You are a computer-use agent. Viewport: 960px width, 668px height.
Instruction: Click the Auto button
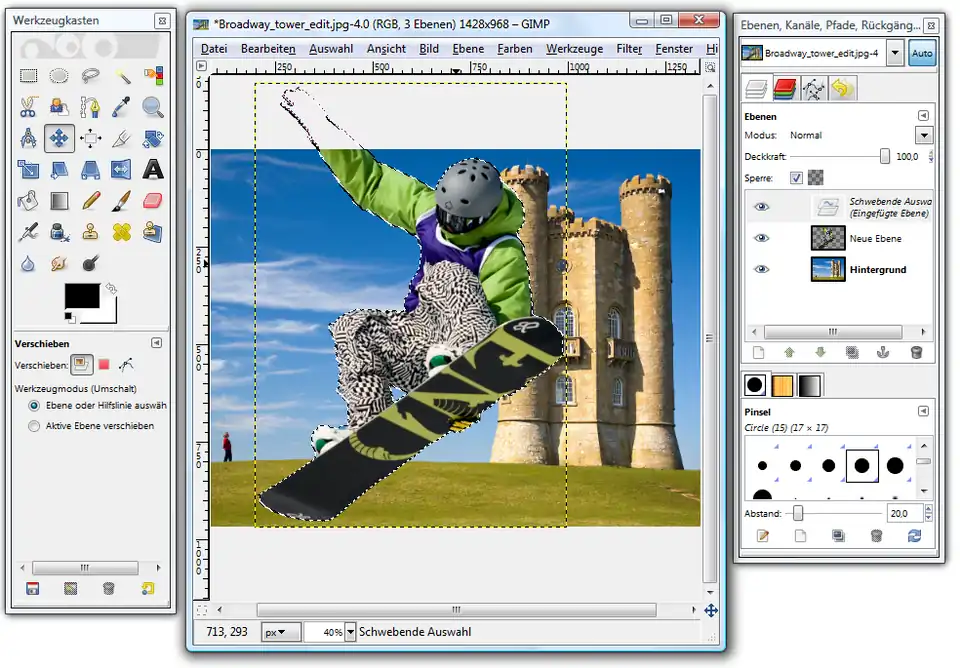tap(921, 54)
